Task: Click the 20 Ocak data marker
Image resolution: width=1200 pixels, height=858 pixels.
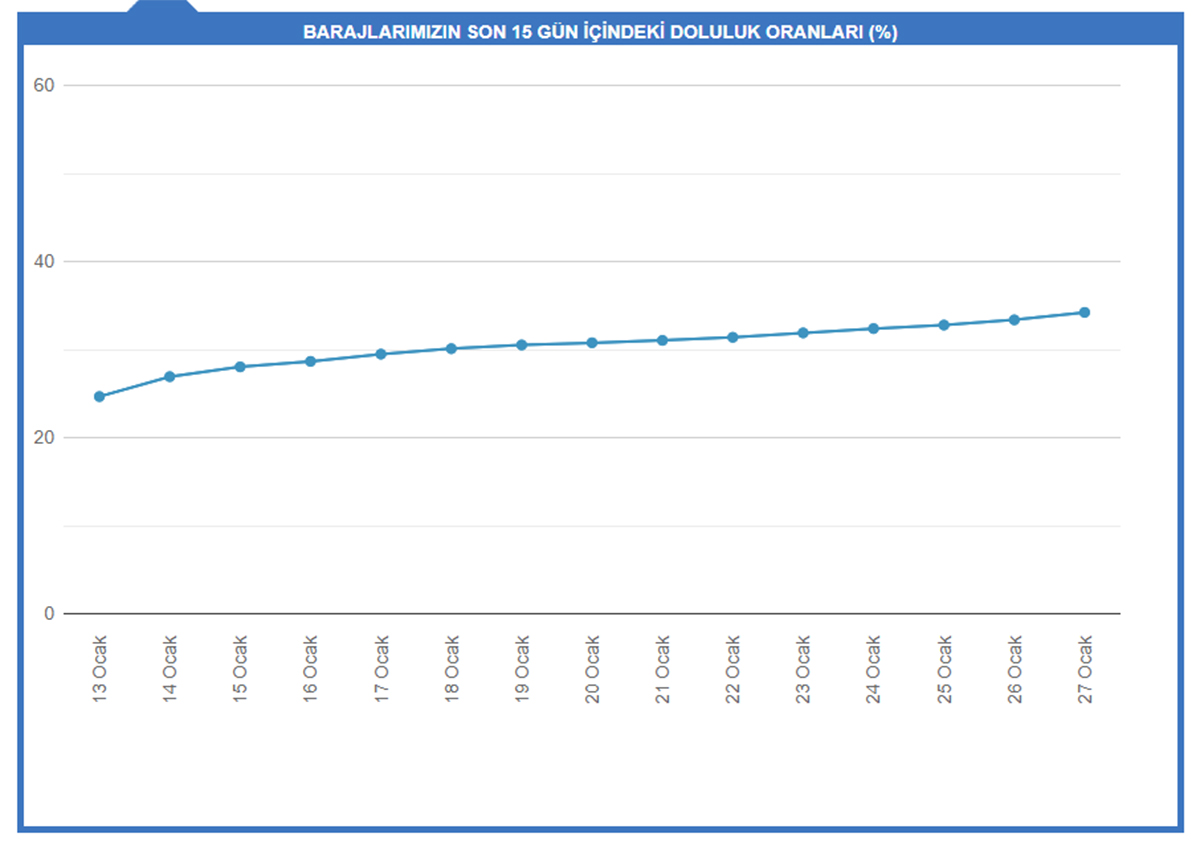Action: pyautogui.click(x=592, y=343)
